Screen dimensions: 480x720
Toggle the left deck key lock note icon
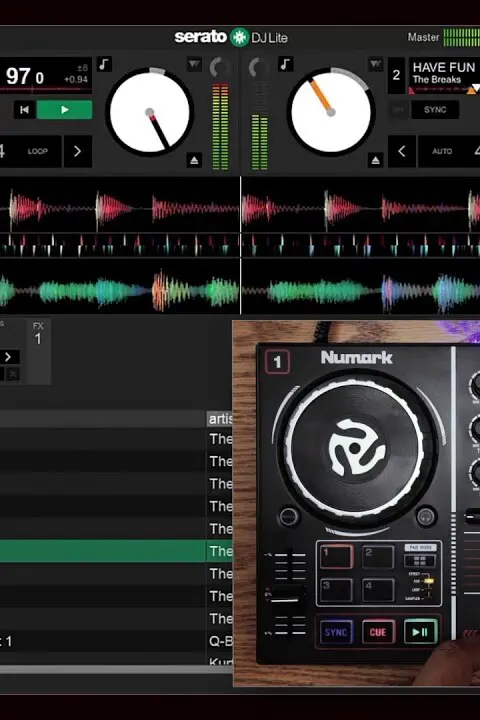[x=104, y=64]
